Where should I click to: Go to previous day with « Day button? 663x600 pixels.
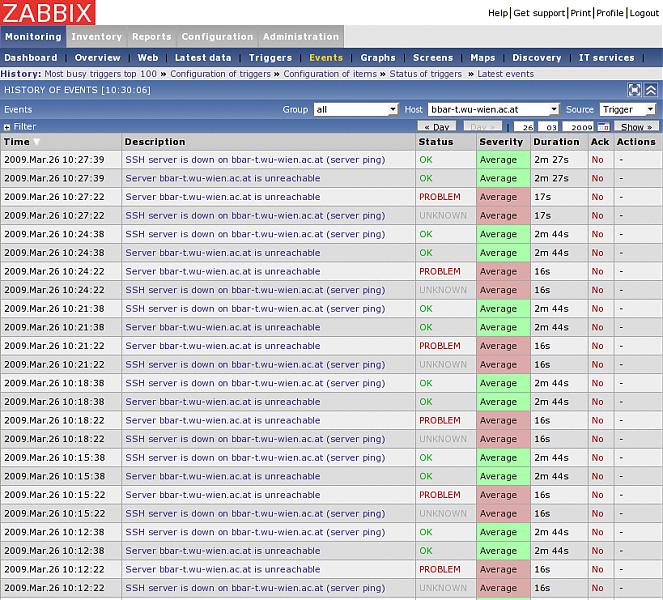point(437,127)
